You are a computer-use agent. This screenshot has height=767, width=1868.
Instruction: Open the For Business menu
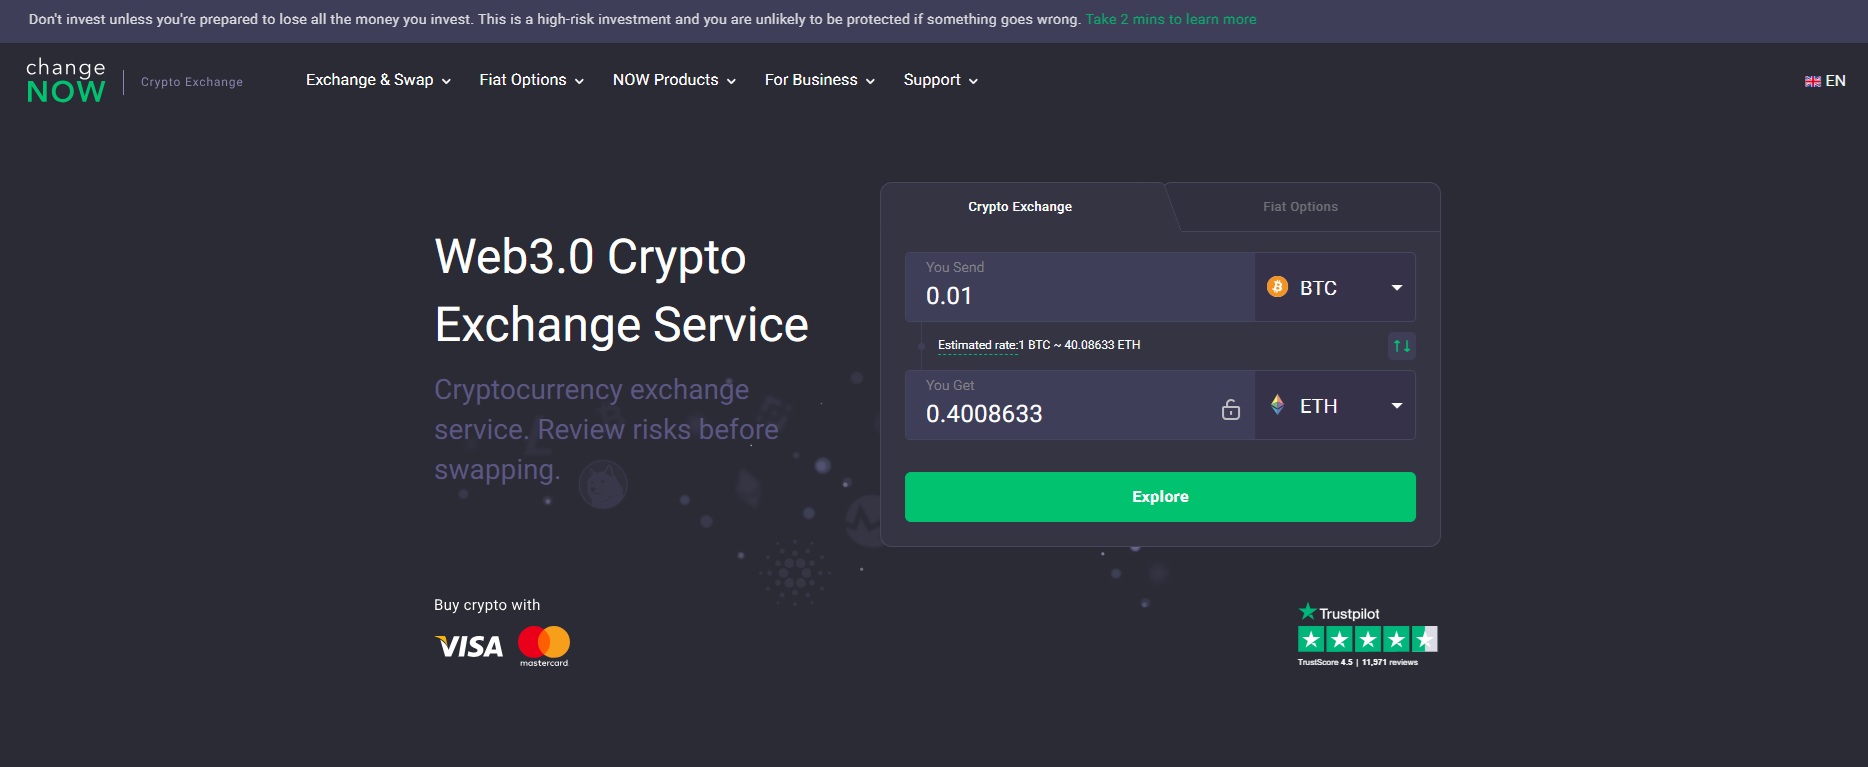(x=819, y=80)
